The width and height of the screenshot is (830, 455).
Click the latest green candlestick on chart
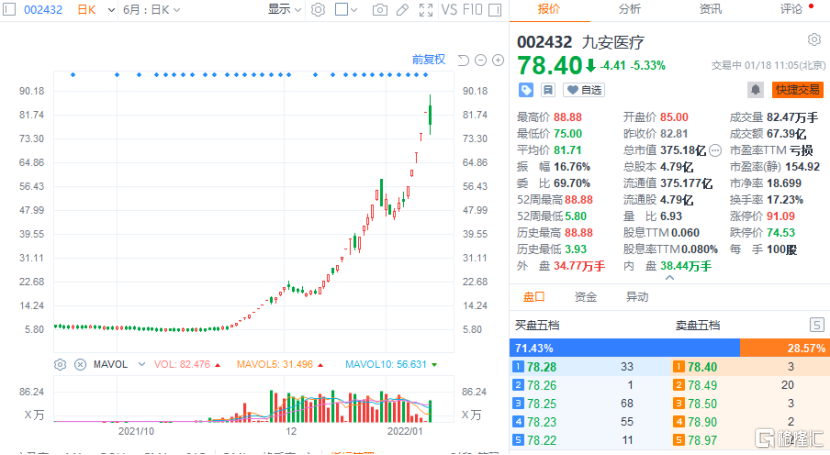coord(430,115)
